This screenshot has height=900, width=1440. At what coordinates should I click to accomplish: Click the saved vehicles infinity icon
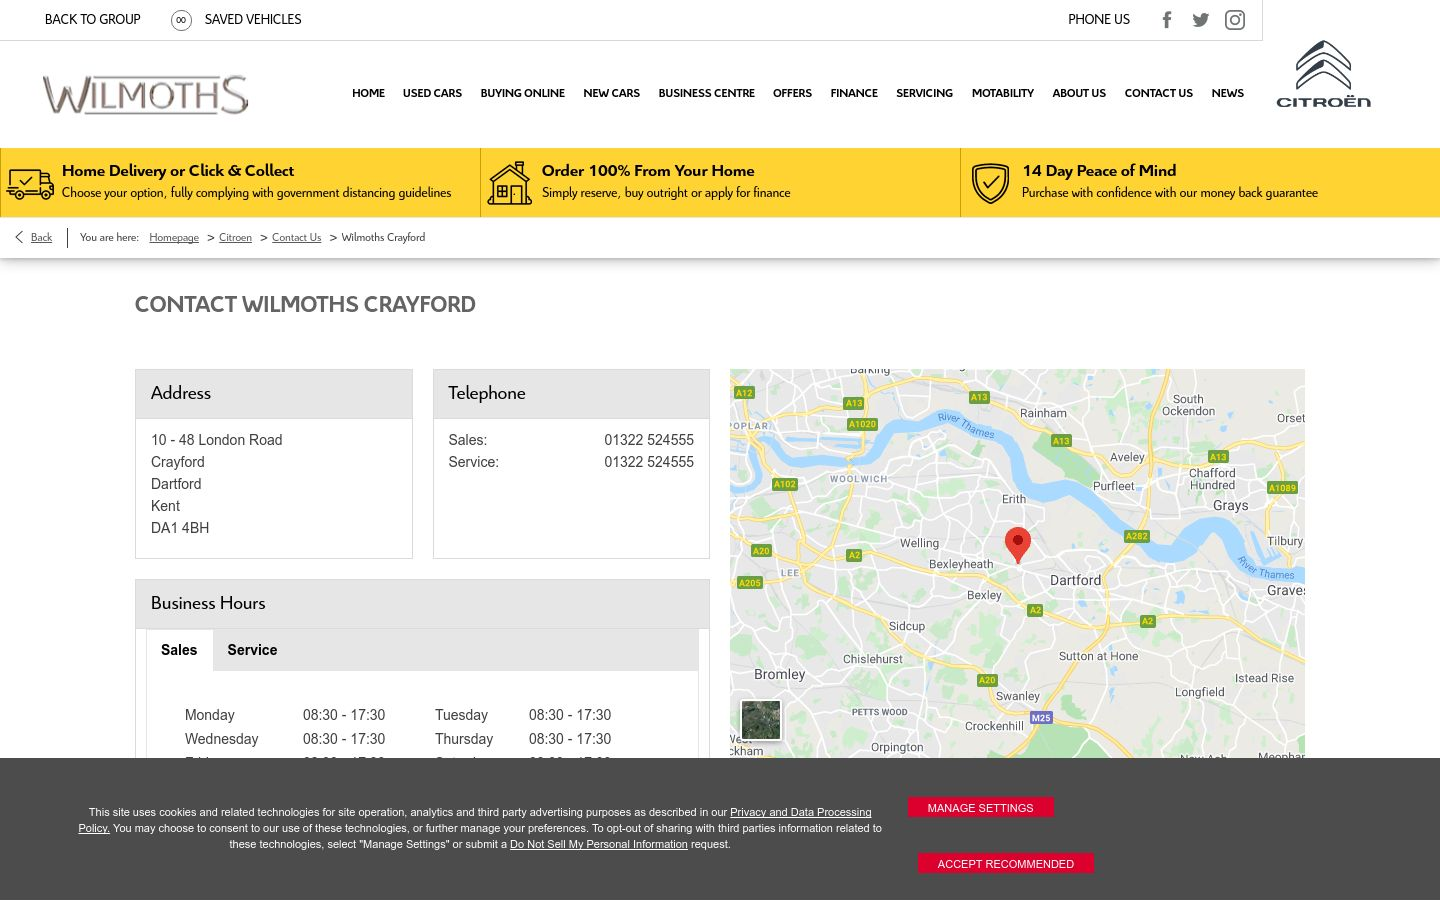pyautogui.click(x=181, y=20)
